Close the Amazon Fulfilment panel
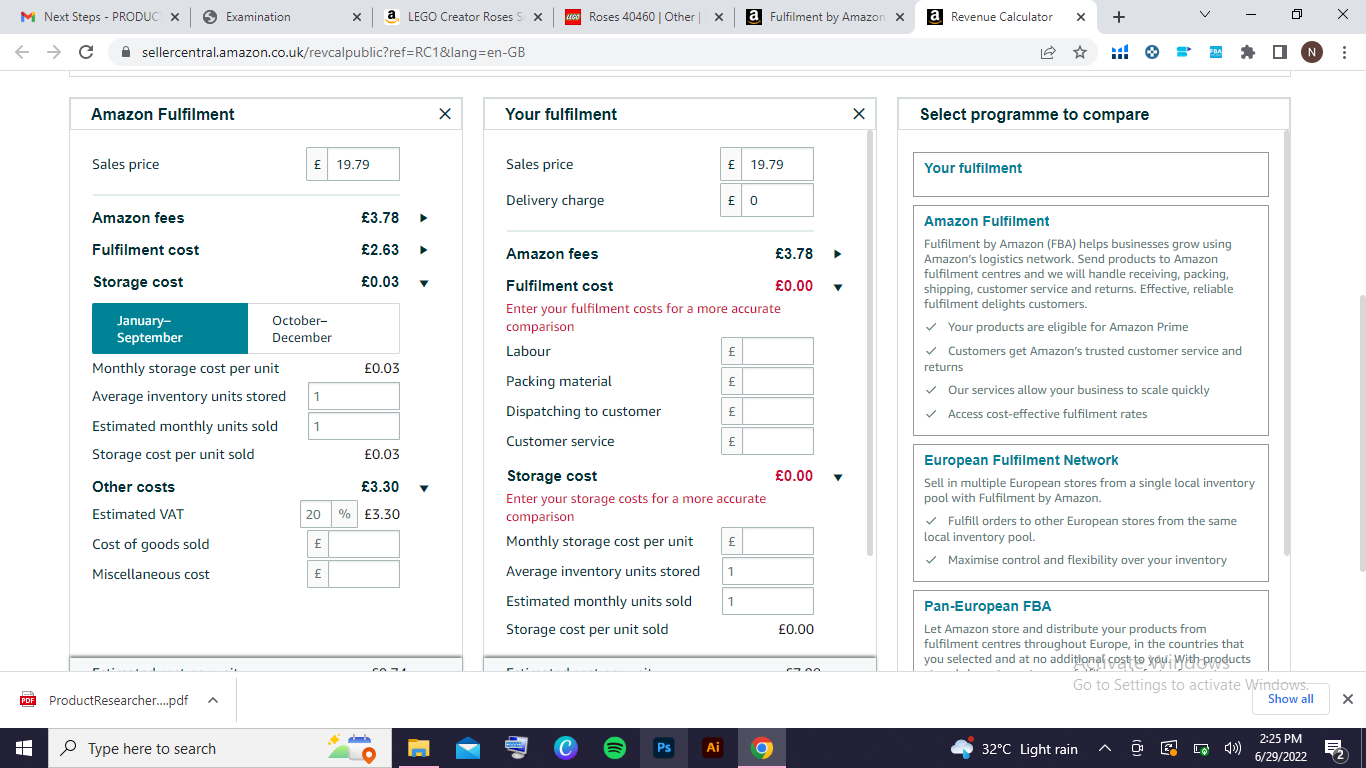This screenshot has height=768, width=1366. pos(445,114)
